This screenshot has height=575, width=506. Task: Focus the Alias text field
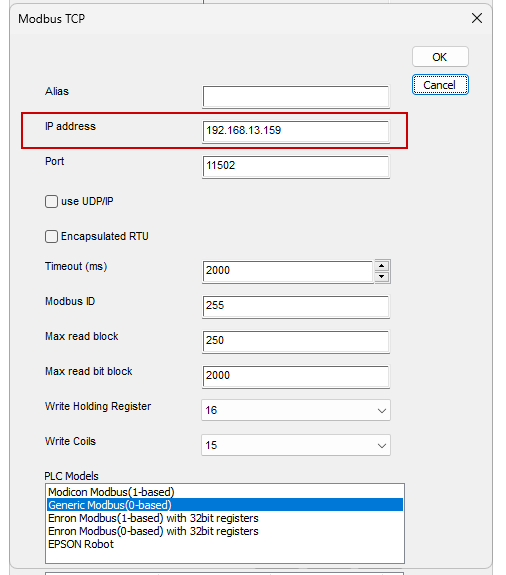coord(296,96)
